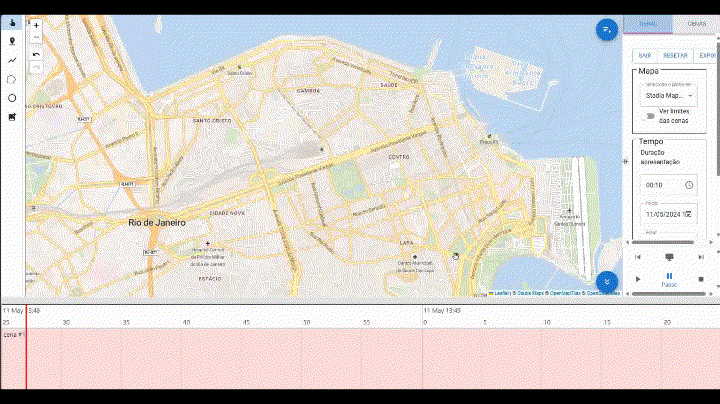Select the circle drawing tool

pos(12,98)
